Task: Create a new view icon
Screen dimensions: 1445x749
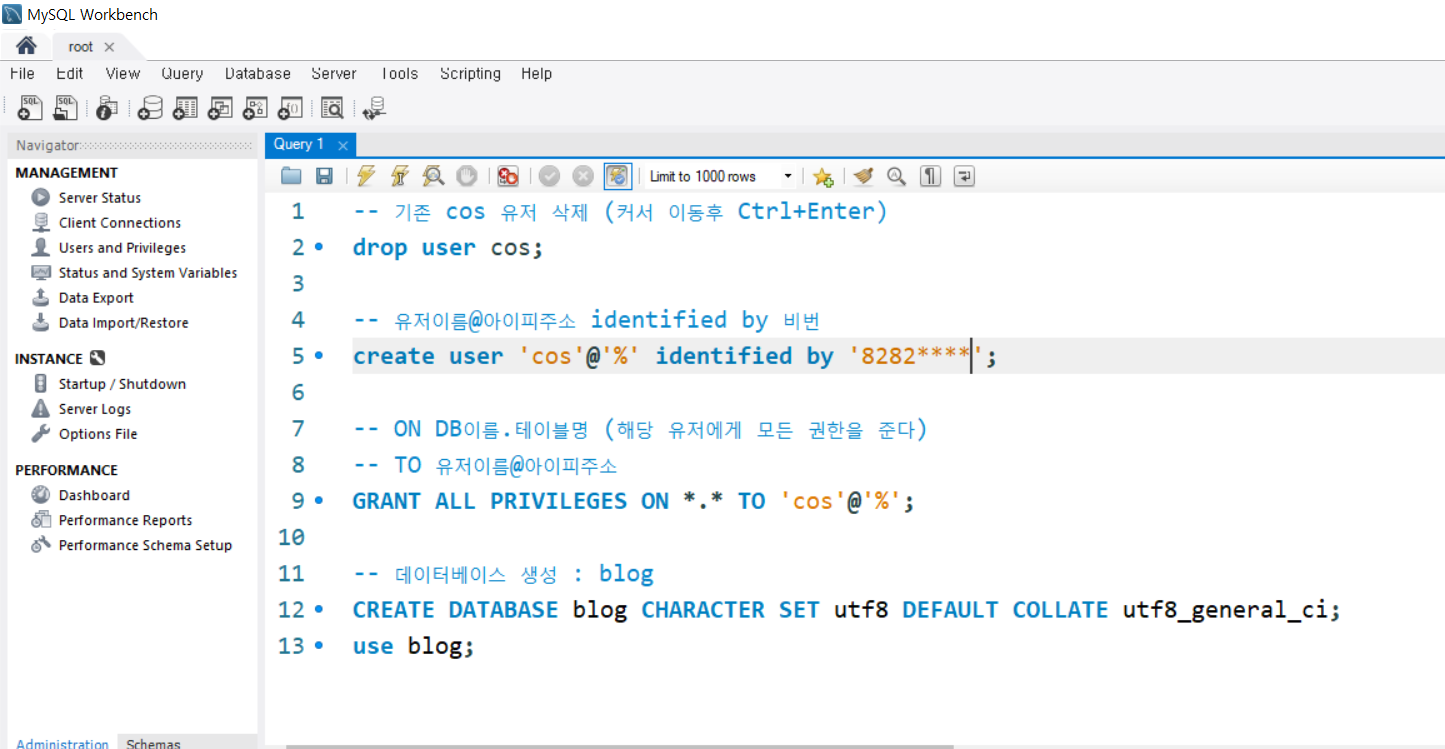Action: 220,108
